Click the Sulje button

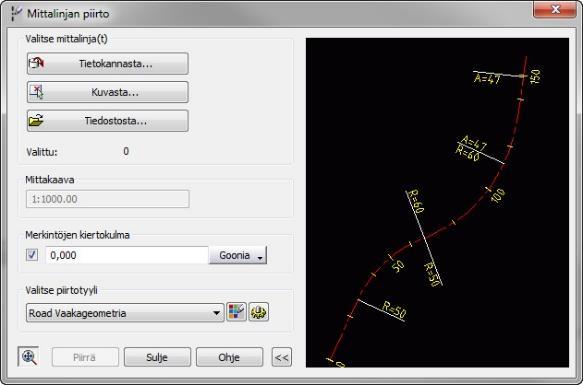(157, 357)
